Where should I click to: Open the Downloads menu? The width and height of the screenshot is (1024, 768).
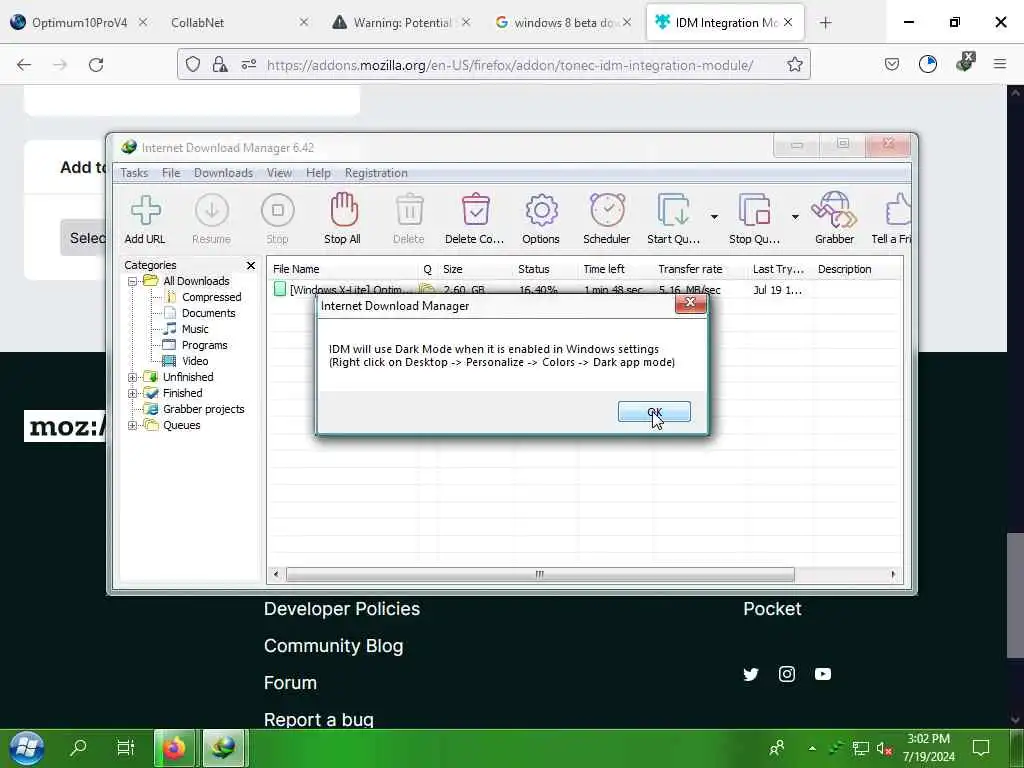(223, 173)
